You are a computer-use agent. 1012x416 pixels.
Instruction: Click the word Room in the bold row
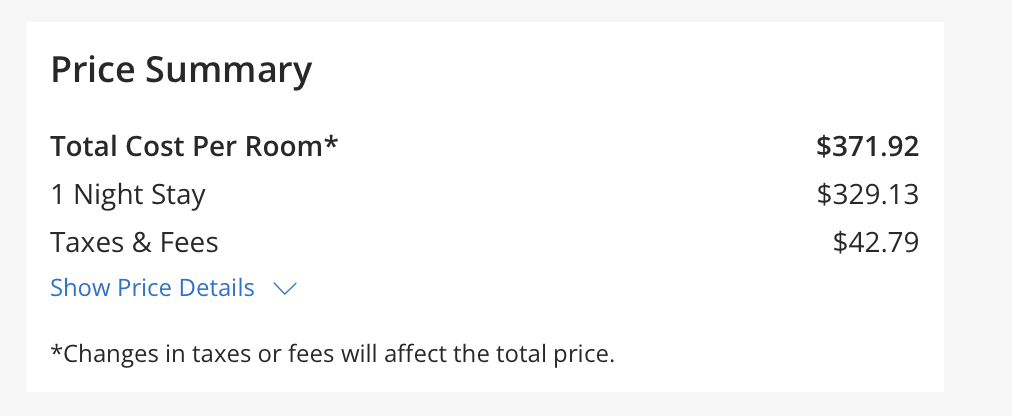click(285, 146)
